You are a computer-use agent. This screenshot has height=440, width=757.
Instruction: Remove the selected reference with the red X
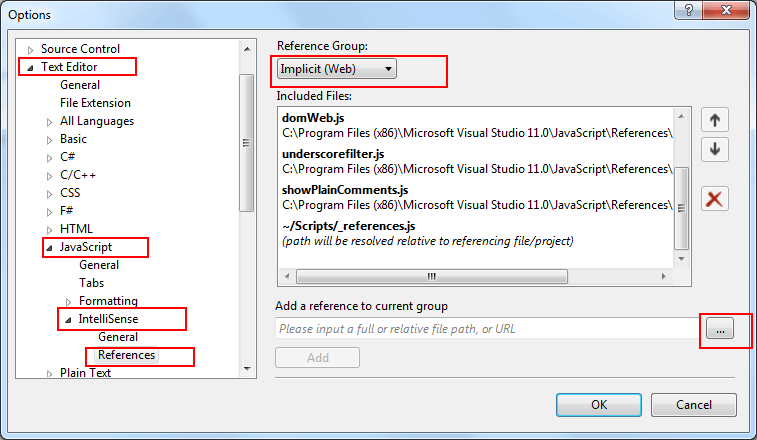tap(715, 199)
